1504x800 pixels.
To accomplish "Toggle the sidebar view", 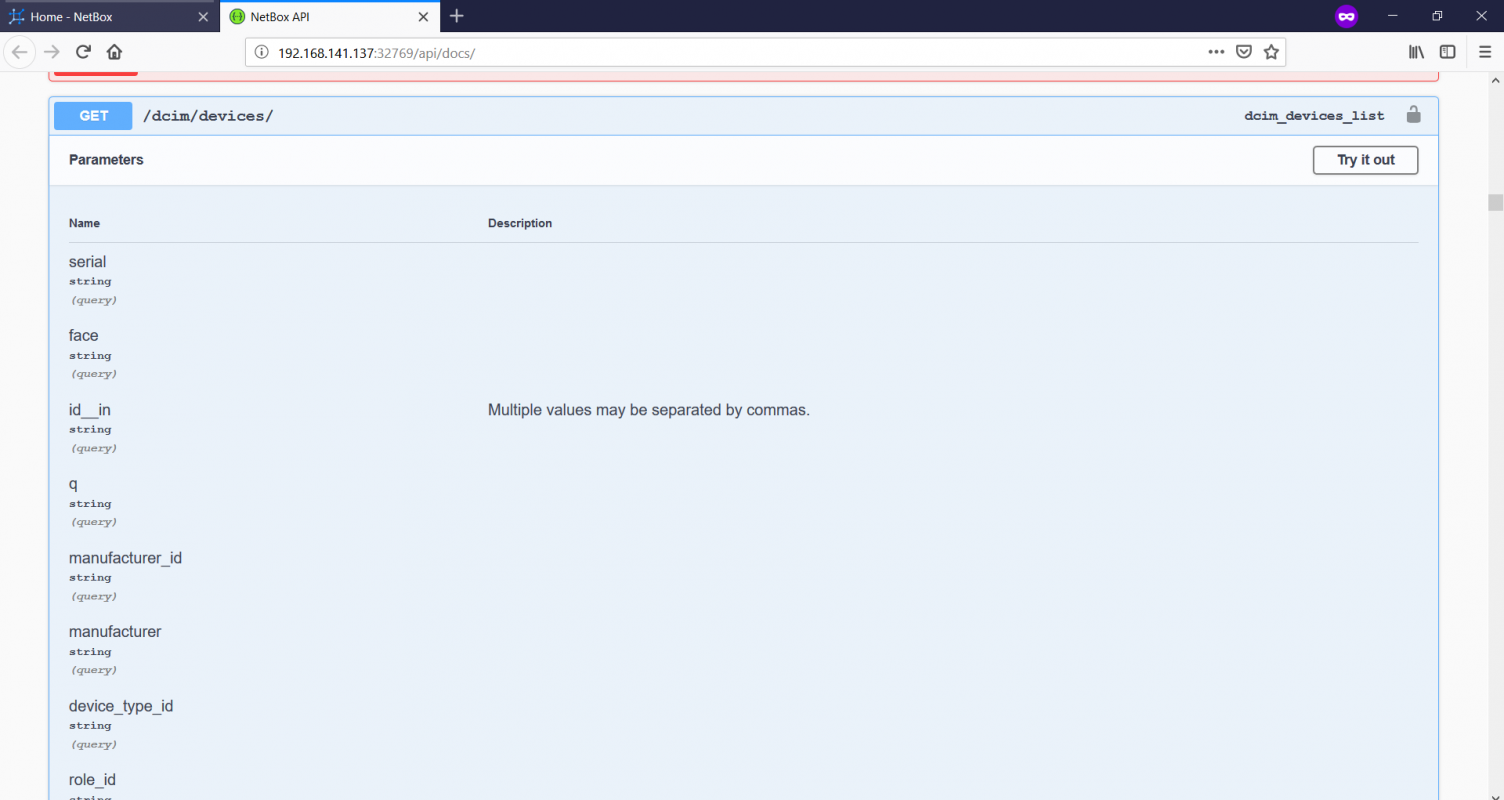I will (1447, 51).
